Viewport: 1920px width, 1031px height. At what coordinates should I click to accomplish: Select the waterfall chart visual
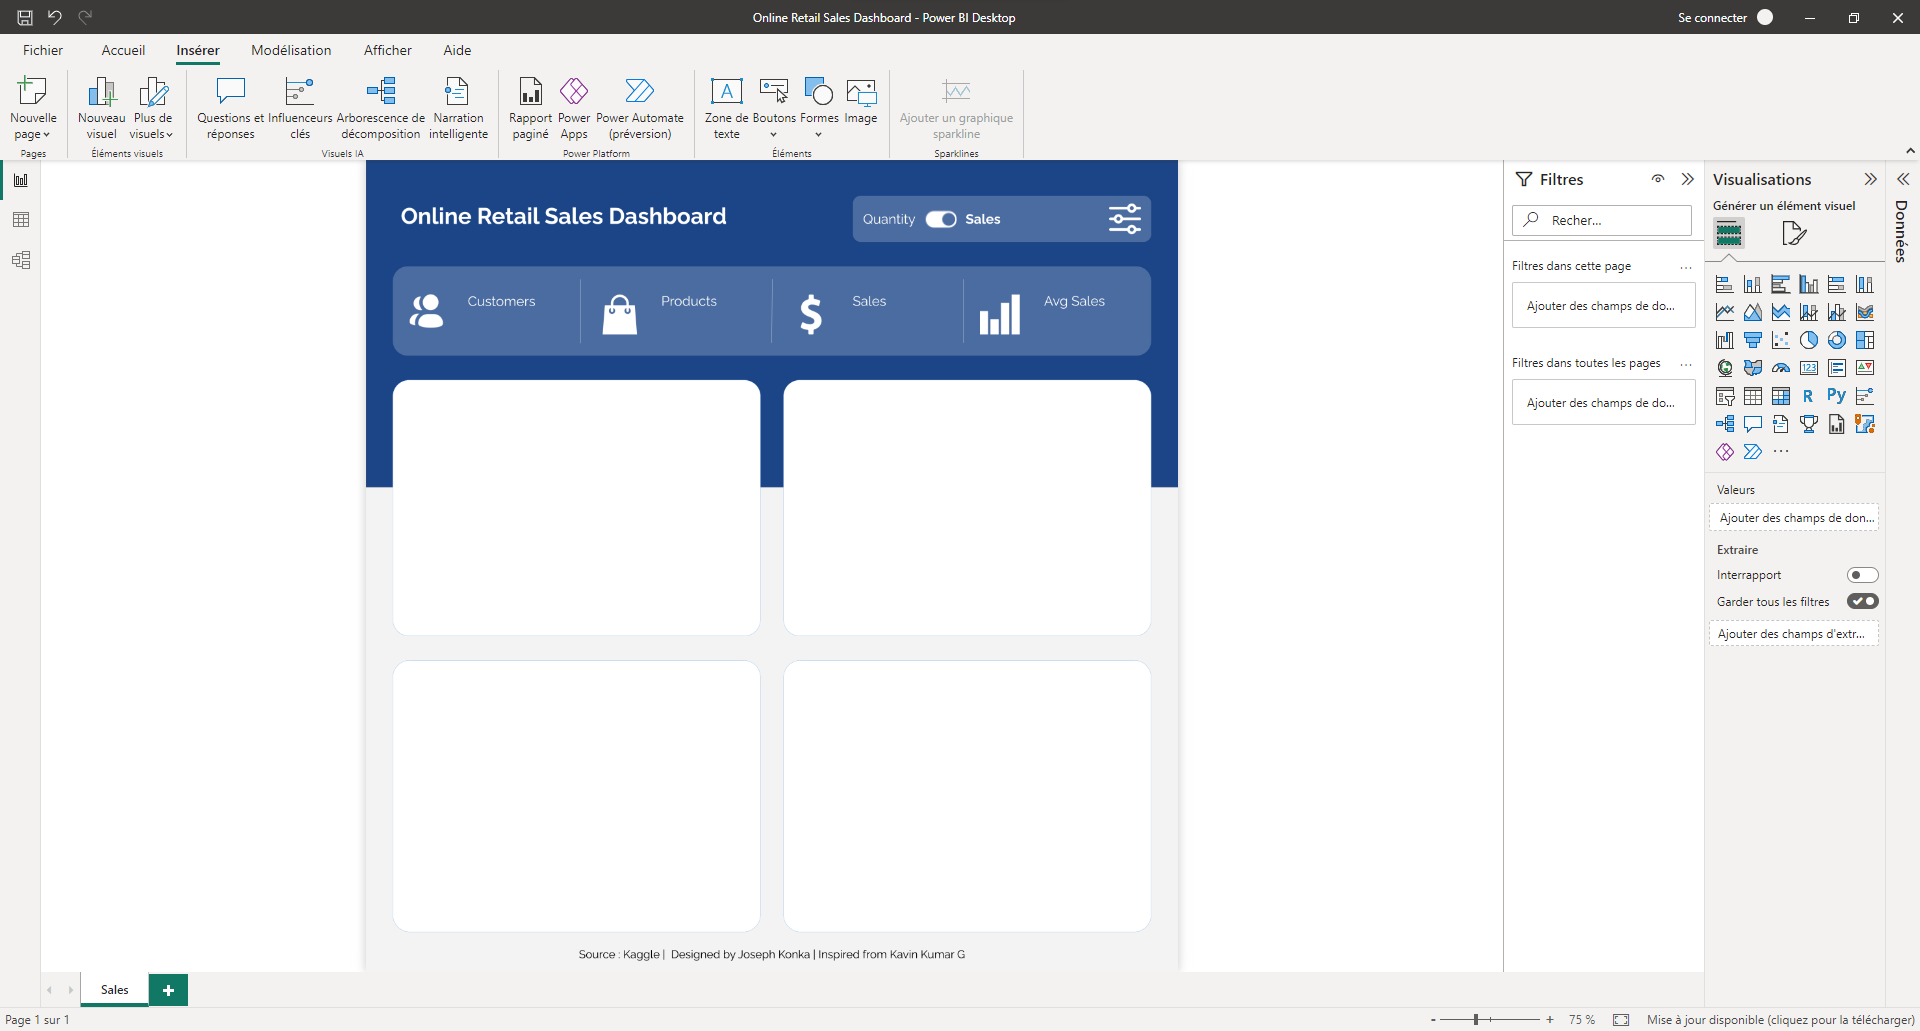click(x=1724, y=341)
